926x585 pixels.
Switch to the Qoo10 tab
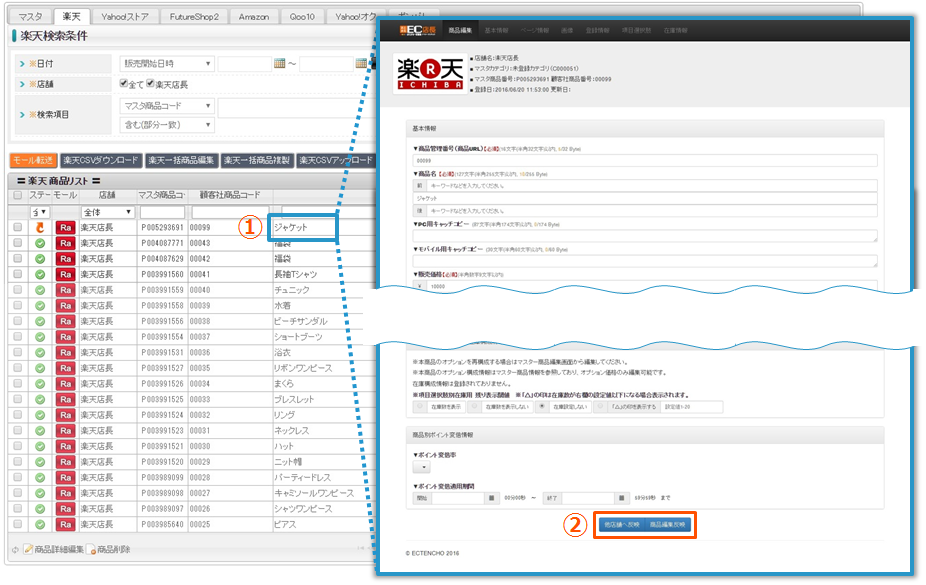click(x=302, y=17)
